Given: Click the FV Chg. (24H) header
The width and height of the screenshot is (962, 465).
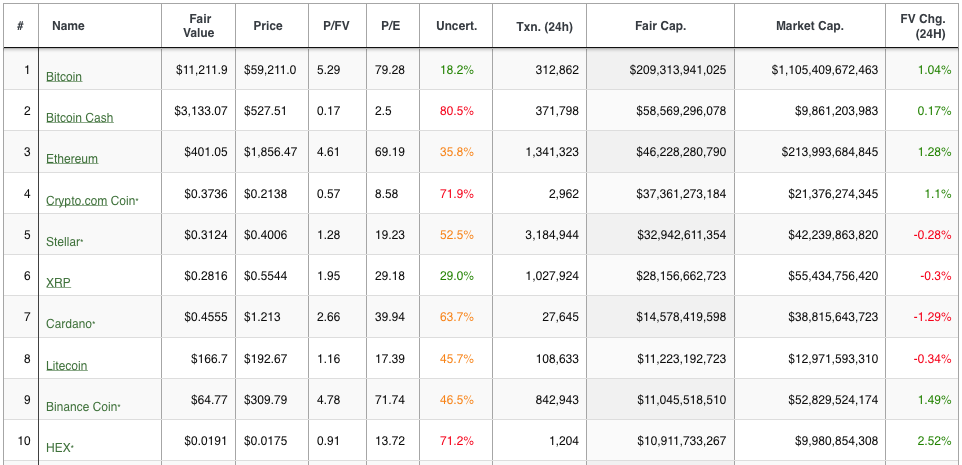Looking at the screenshot, I should (922, 26).
